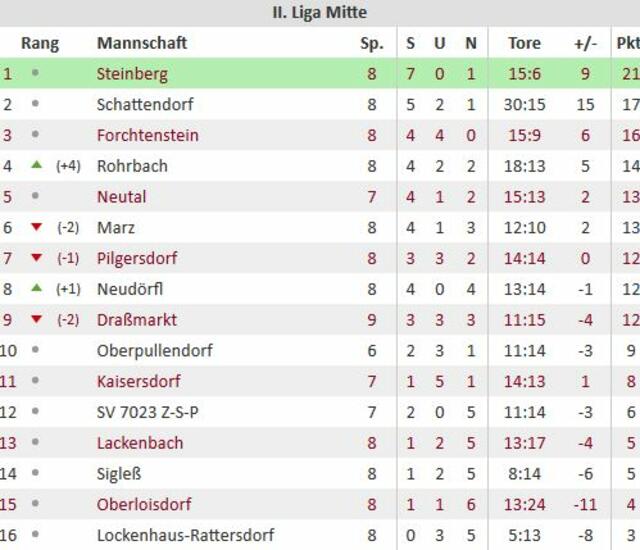640x550 pixels.
Task: Select the Oberloisdorf team row
Action: pos(320,504)
